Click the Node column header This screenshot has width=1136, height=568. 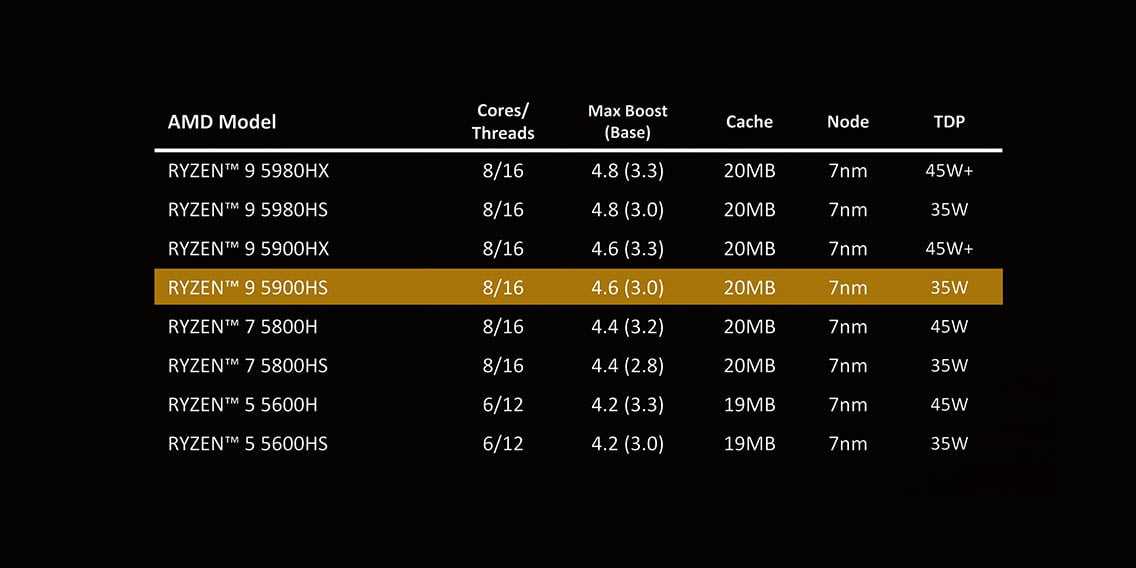848,122
